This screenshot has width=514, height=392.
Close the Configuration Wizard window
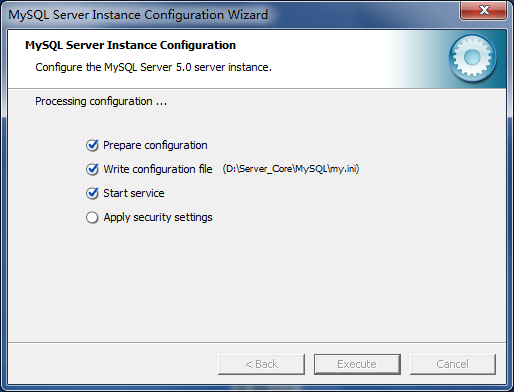(x=484, y=10)
